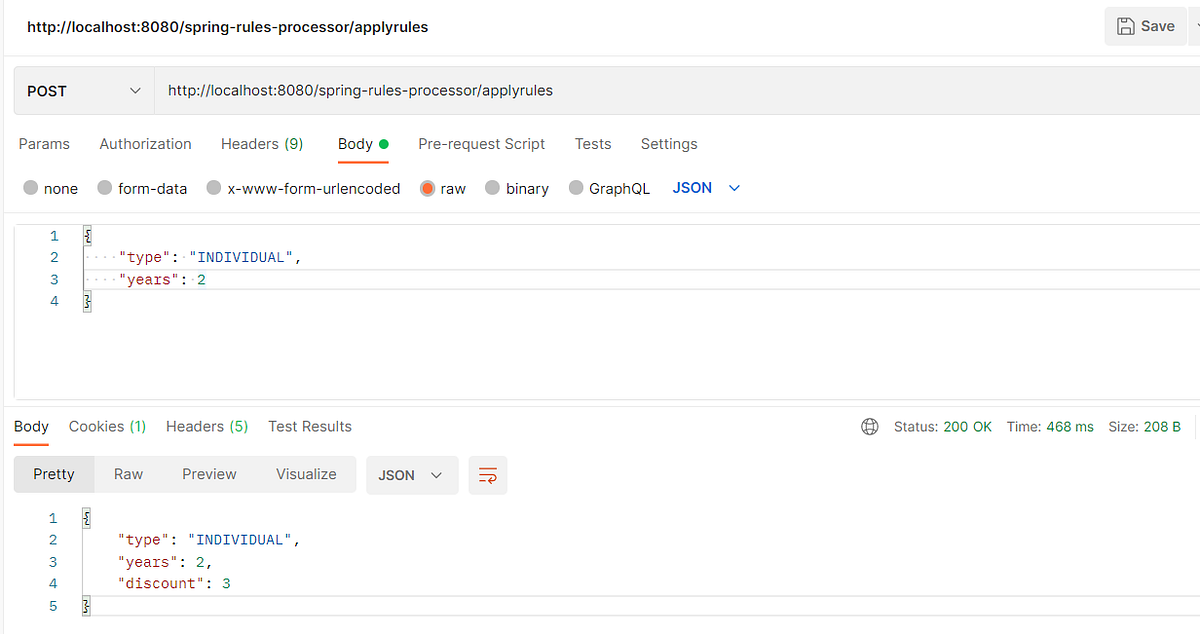Switch to the Headers (9) request tab
Viewport: 1200px width, 634px height.
[x=261, y=144]
